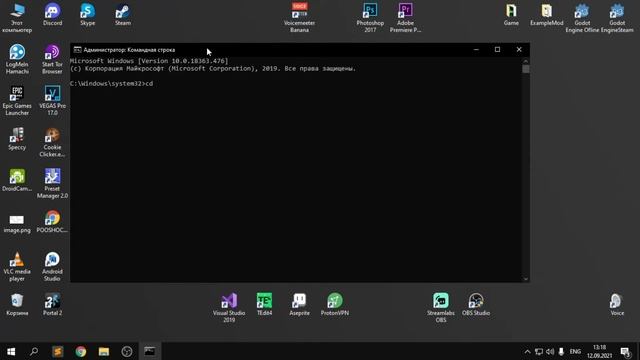640x360 pixels.
Task: Click OBS icon in the taskbar
Action: coord(127,351)
